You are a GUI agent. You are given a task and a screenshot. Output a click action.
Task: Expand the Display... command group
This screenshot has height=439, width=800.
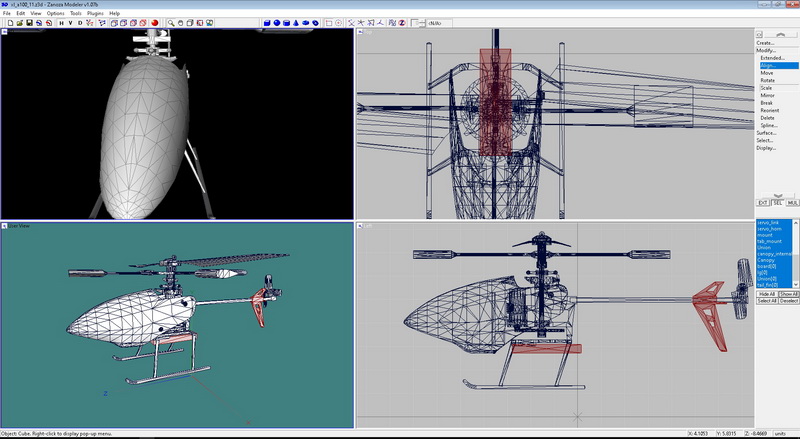[x=766, y=148]
